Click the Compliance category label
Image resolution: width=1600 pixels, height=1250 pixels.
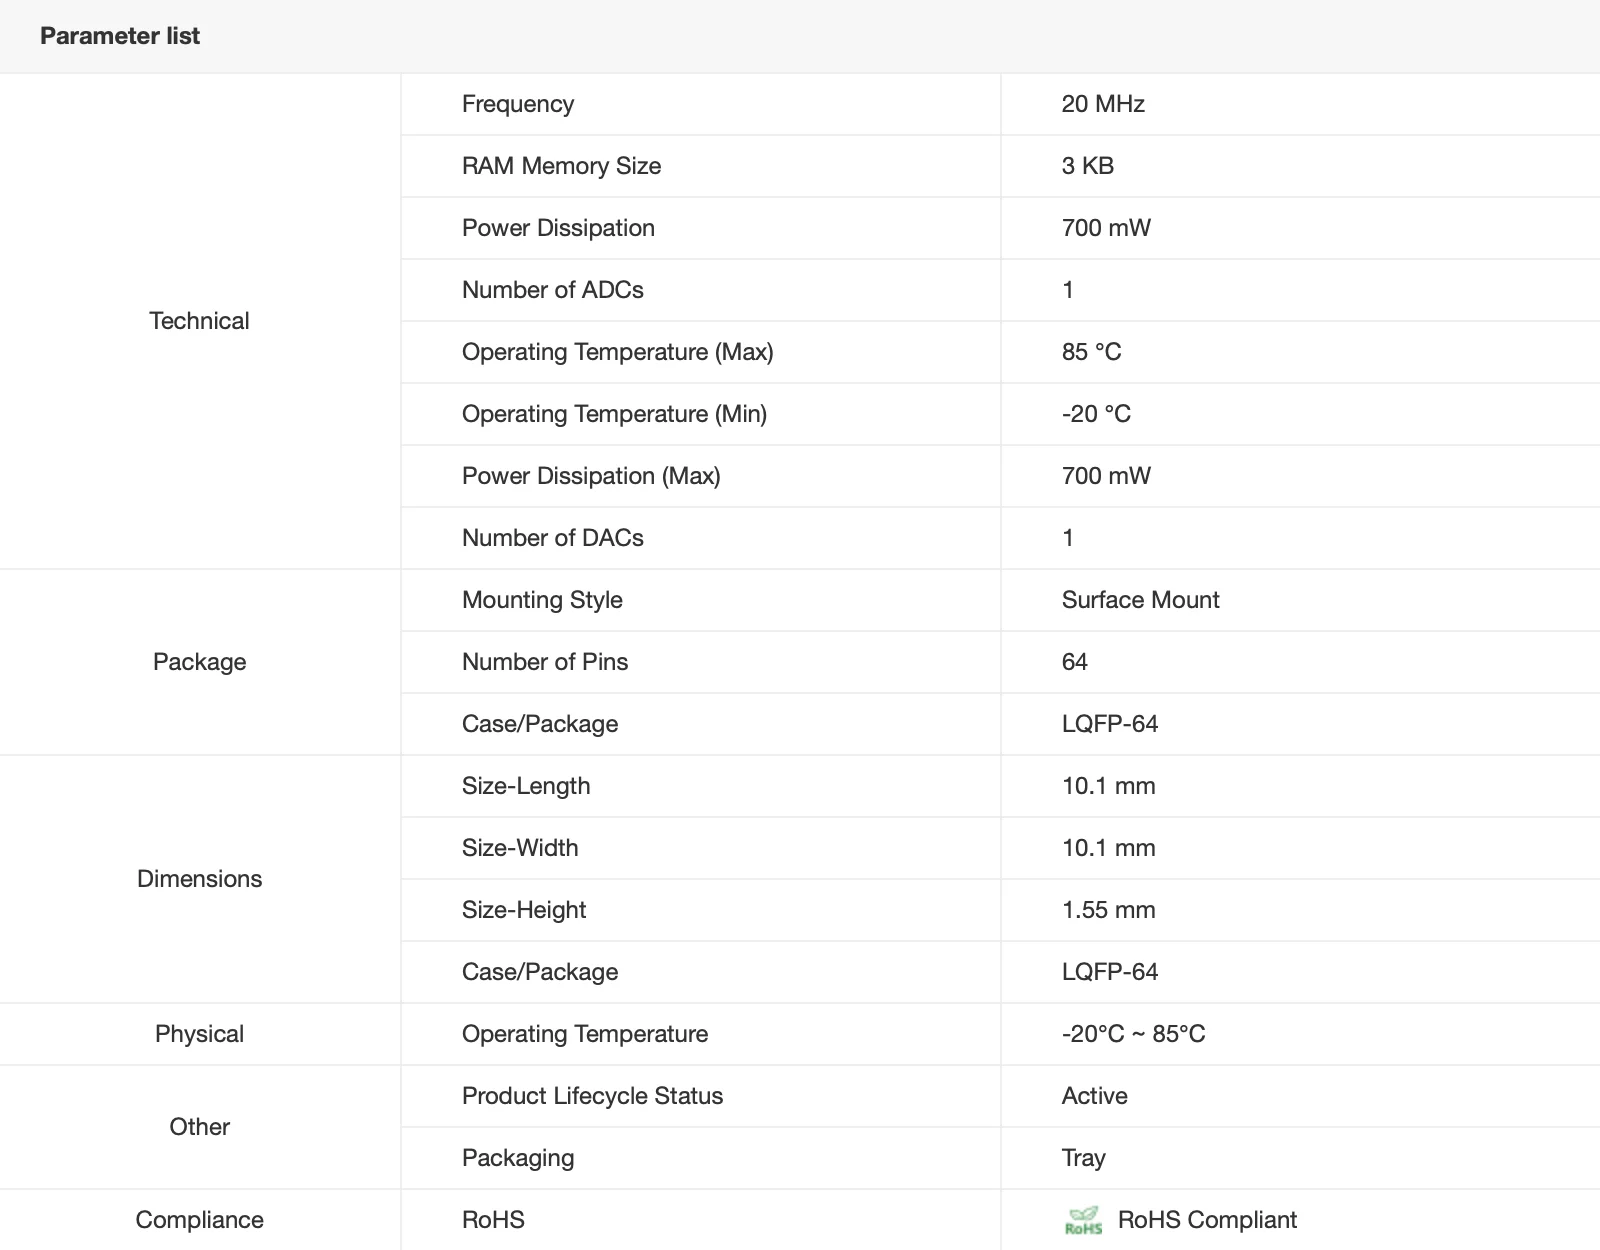click(x=199, y=1220)
